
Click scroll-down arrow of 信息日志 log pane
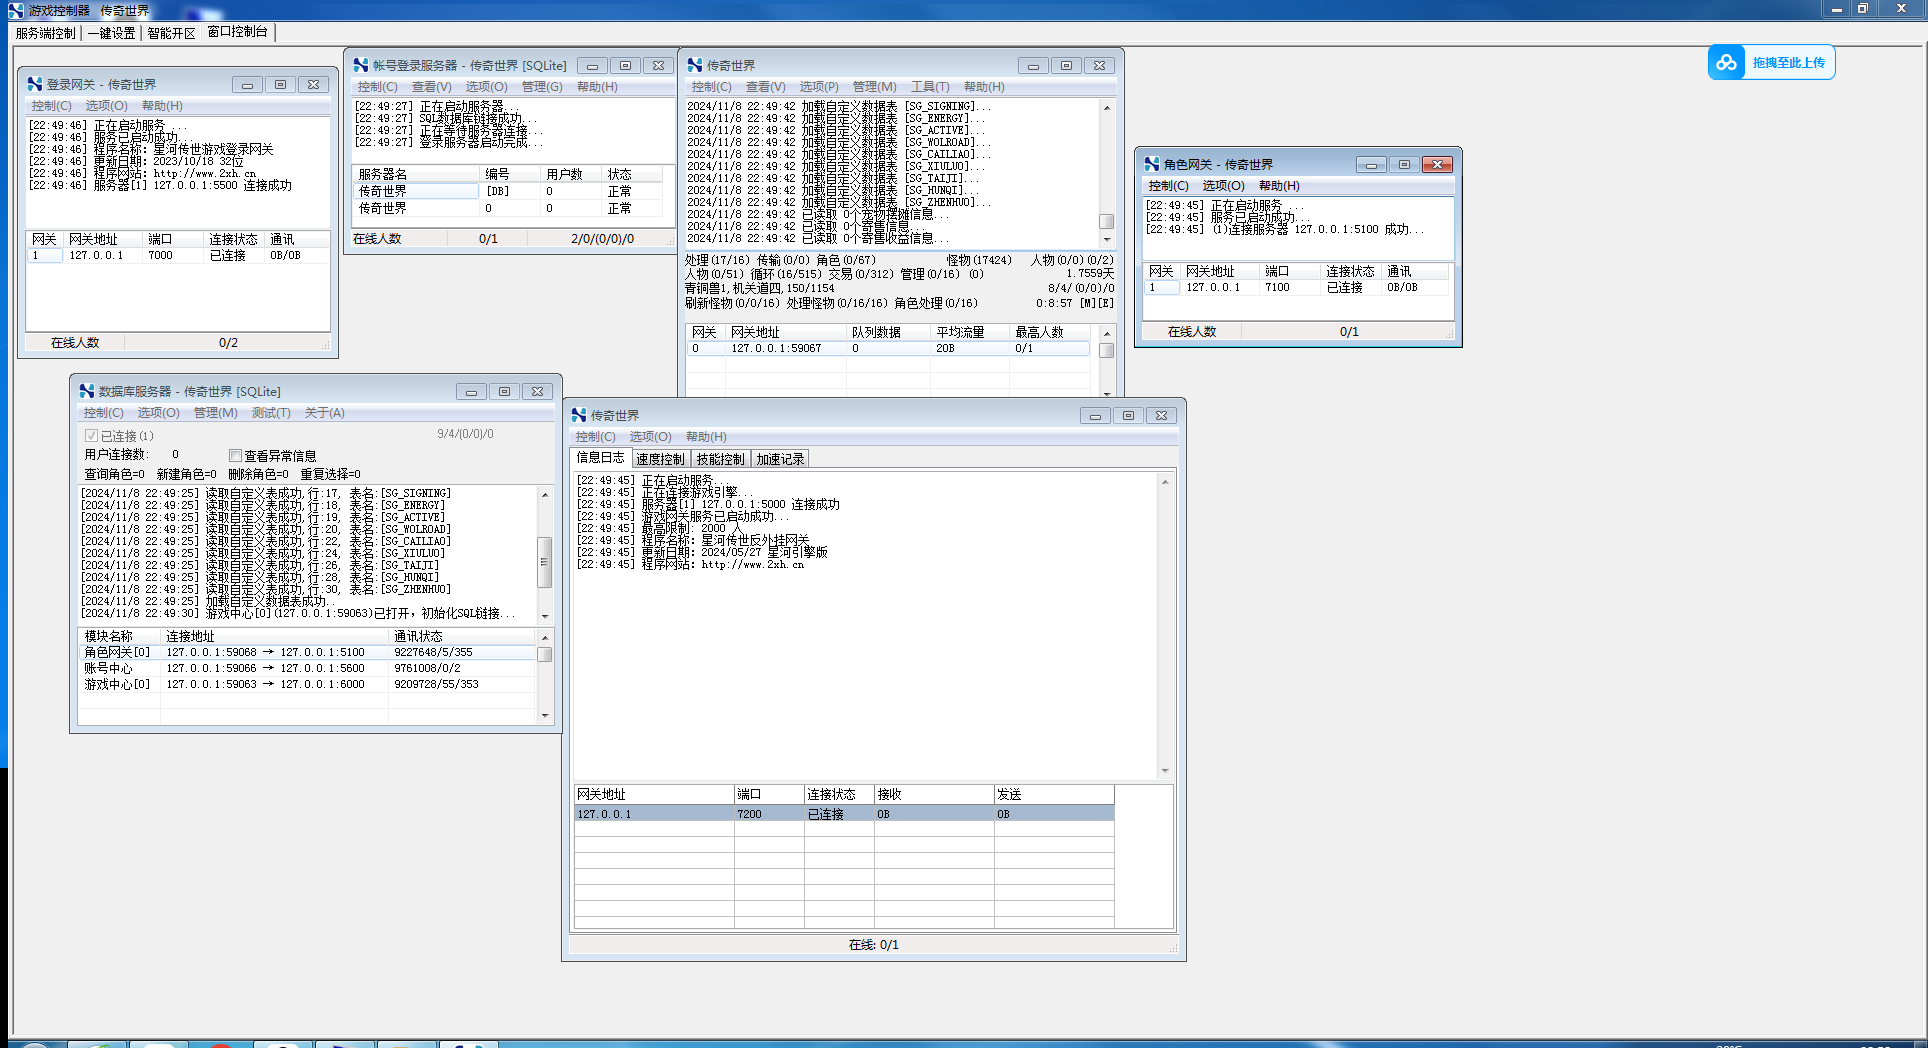[1165, 770]
